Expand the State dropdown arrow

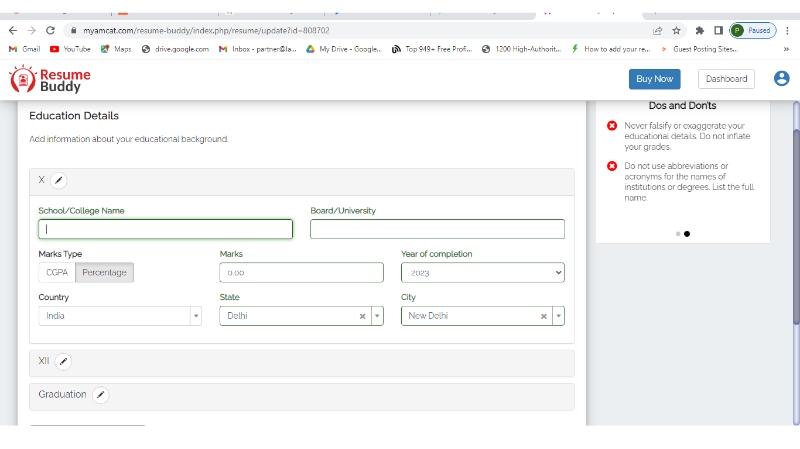tap(377, 316)
